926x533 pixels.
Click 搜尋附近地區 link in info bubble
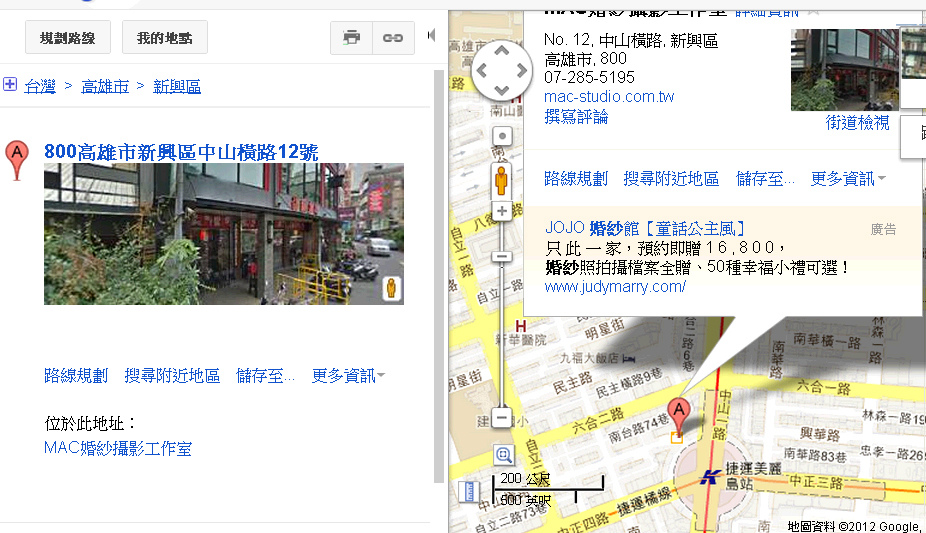coord(671,178)
